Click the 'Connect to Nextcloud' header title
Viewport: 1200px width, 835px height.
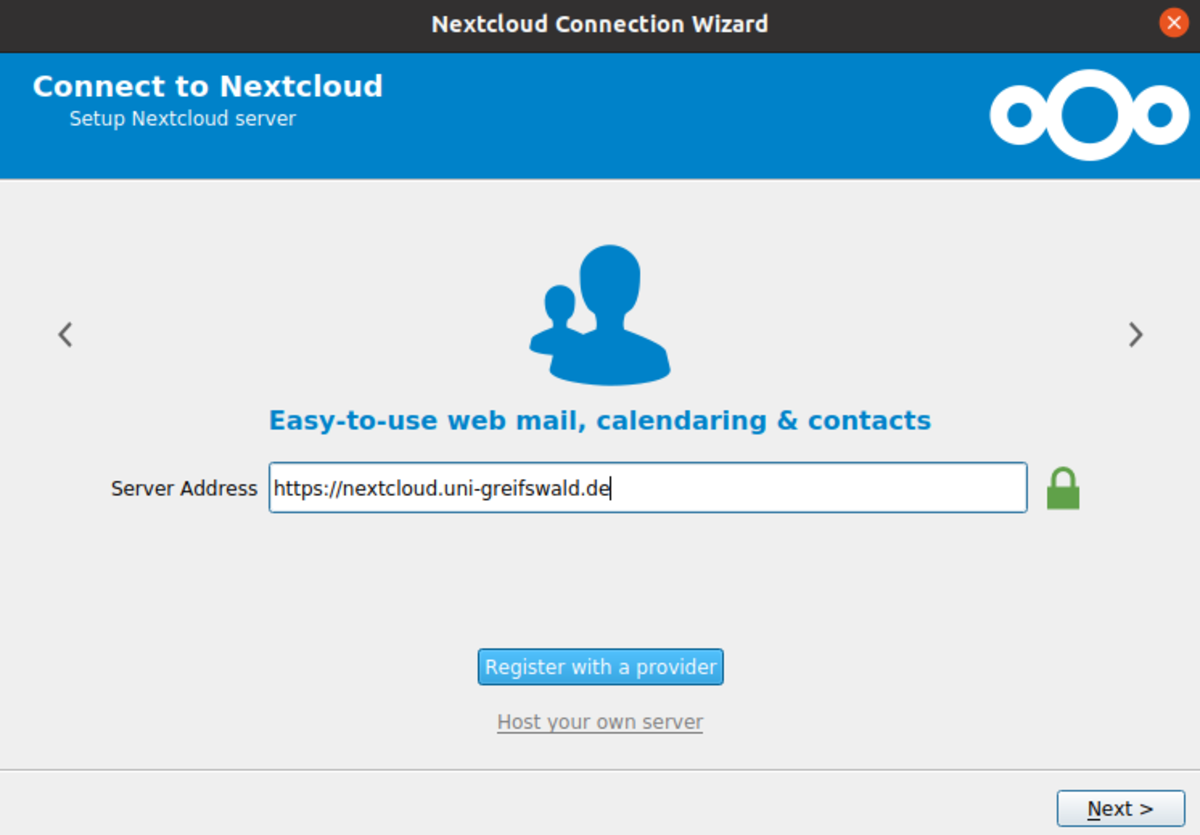pos(208,86)
